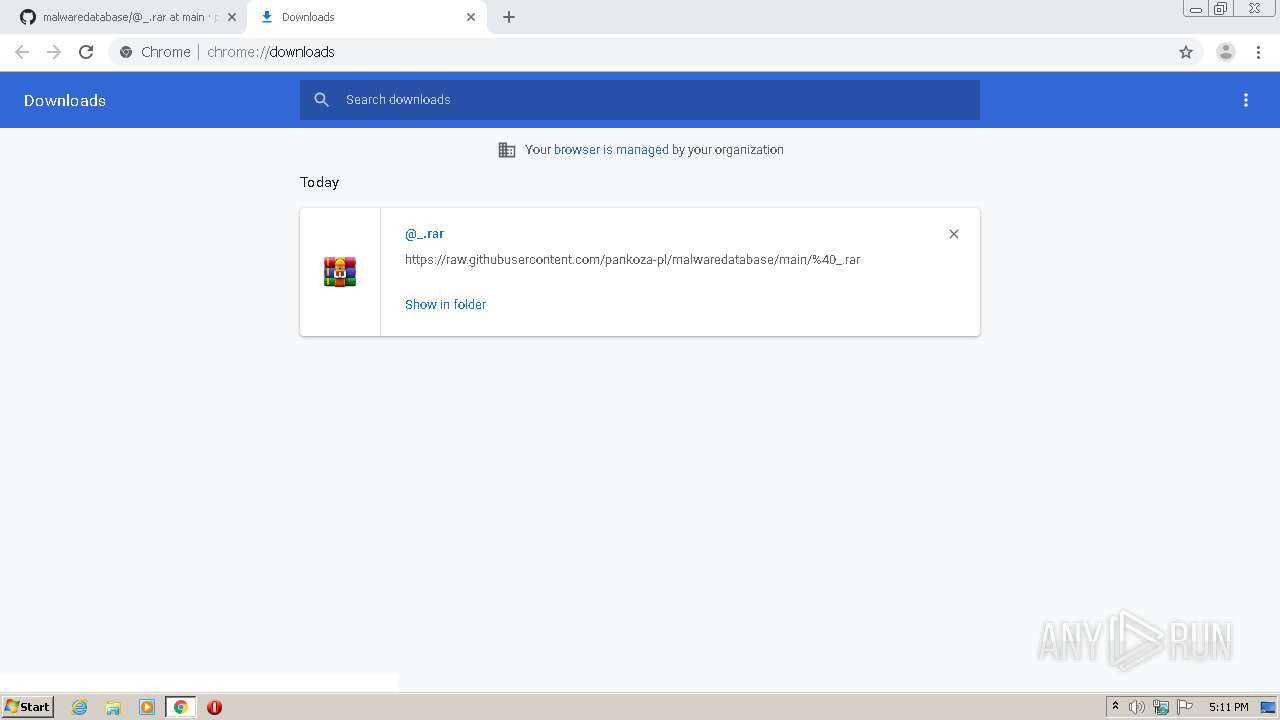Viewport: 1280px width, 720px height.
Task: Bookmark this page with the star icon
Action: point(1186,52)
